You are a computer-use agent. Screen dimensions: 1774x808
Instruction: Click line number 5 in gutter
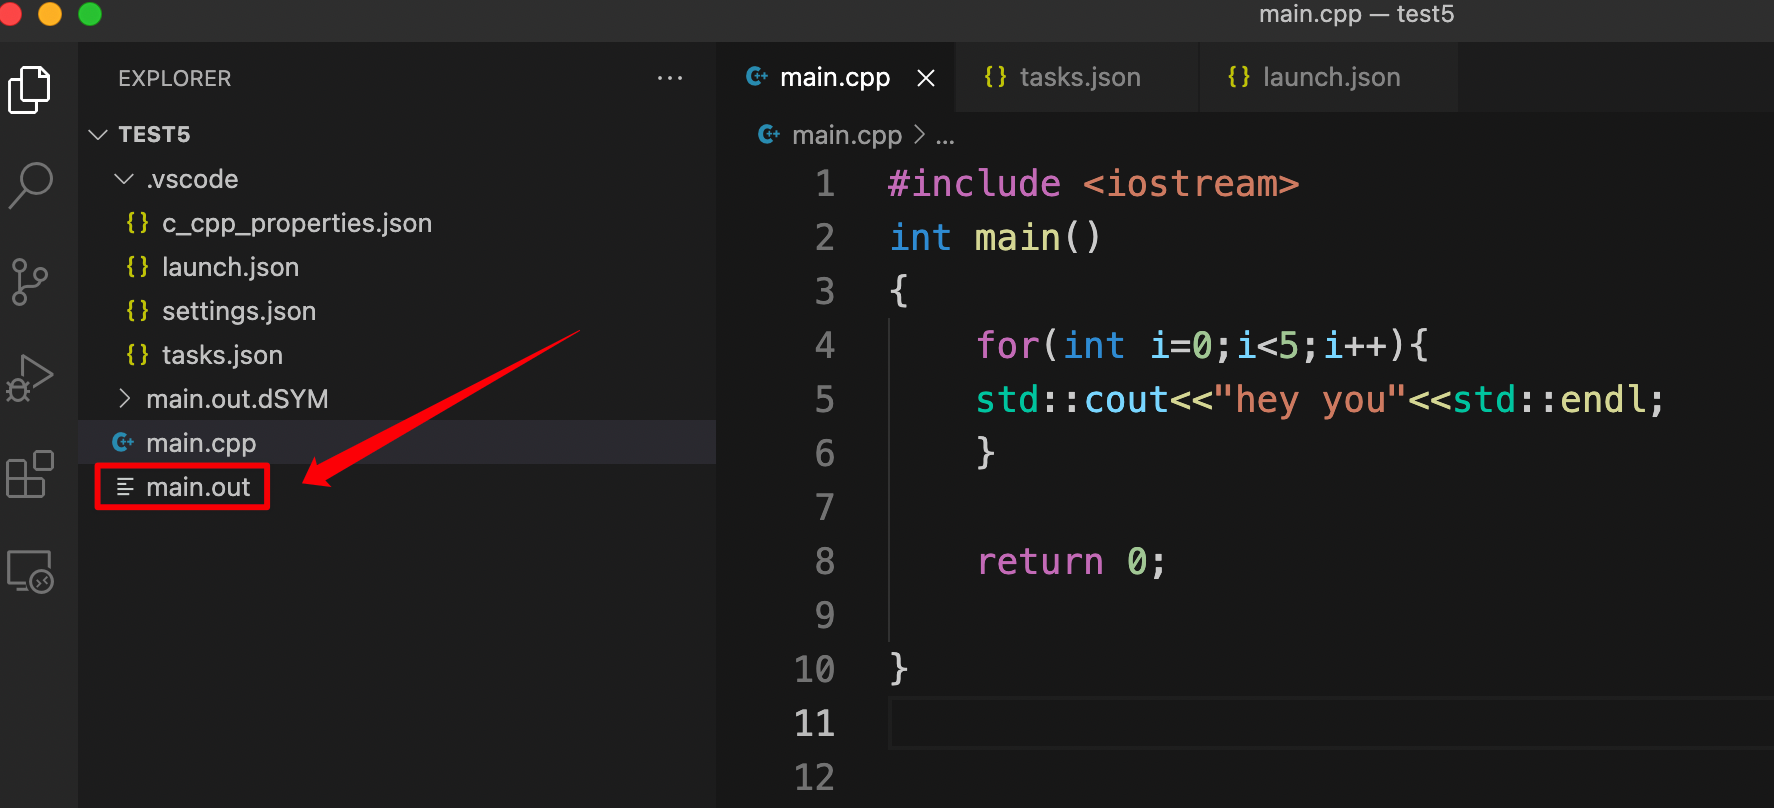[x=825, y=399]
